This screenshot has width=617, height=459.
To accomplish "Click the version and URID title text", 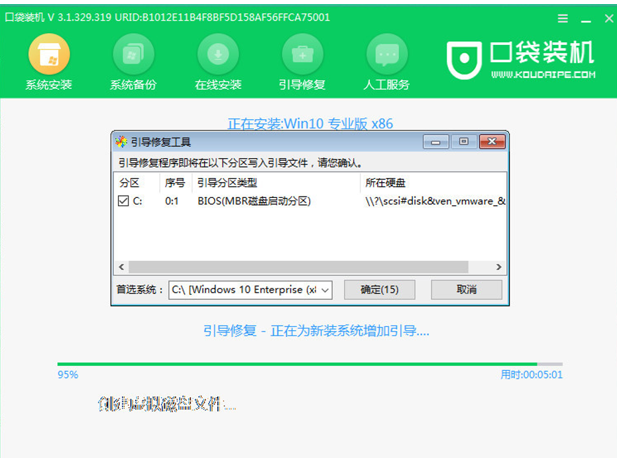I will [167, 18].
